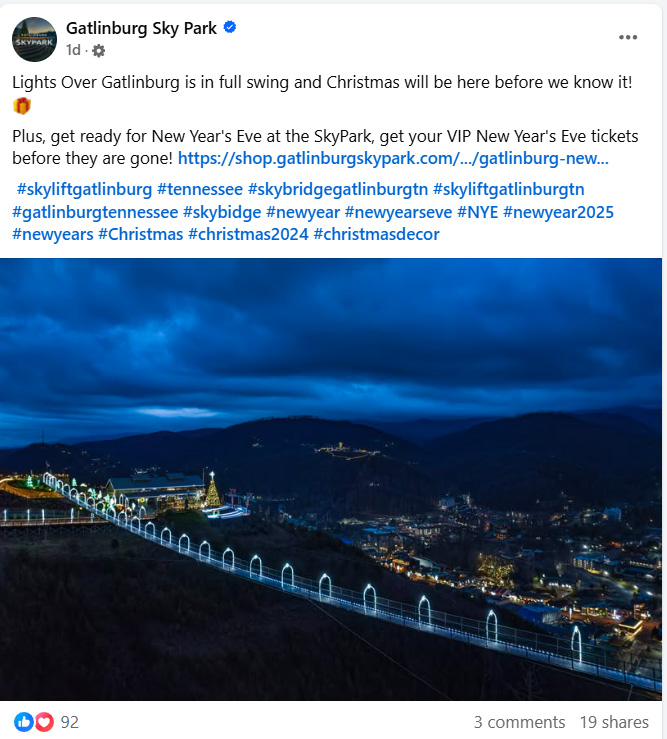Select the #newyearseve hashtag

coord(398,212)
